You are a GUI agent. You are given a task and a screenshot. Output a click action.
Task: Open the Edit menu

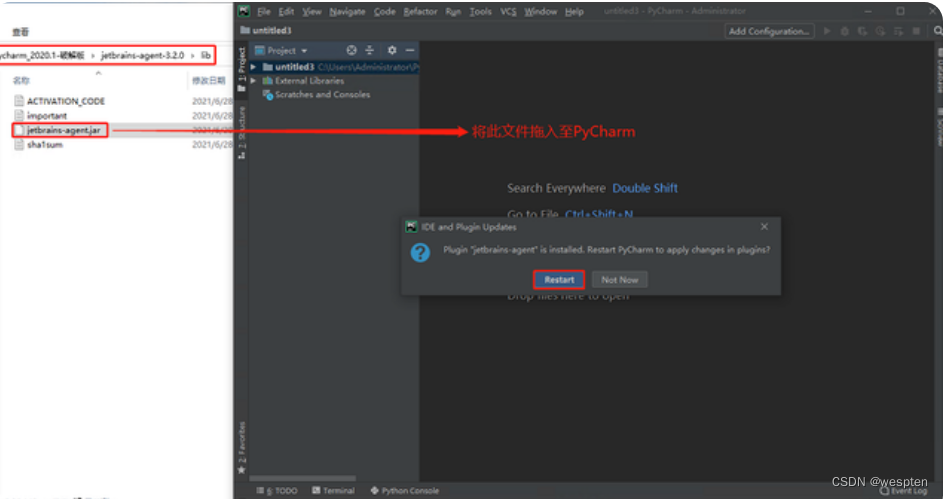coord(286,11)
